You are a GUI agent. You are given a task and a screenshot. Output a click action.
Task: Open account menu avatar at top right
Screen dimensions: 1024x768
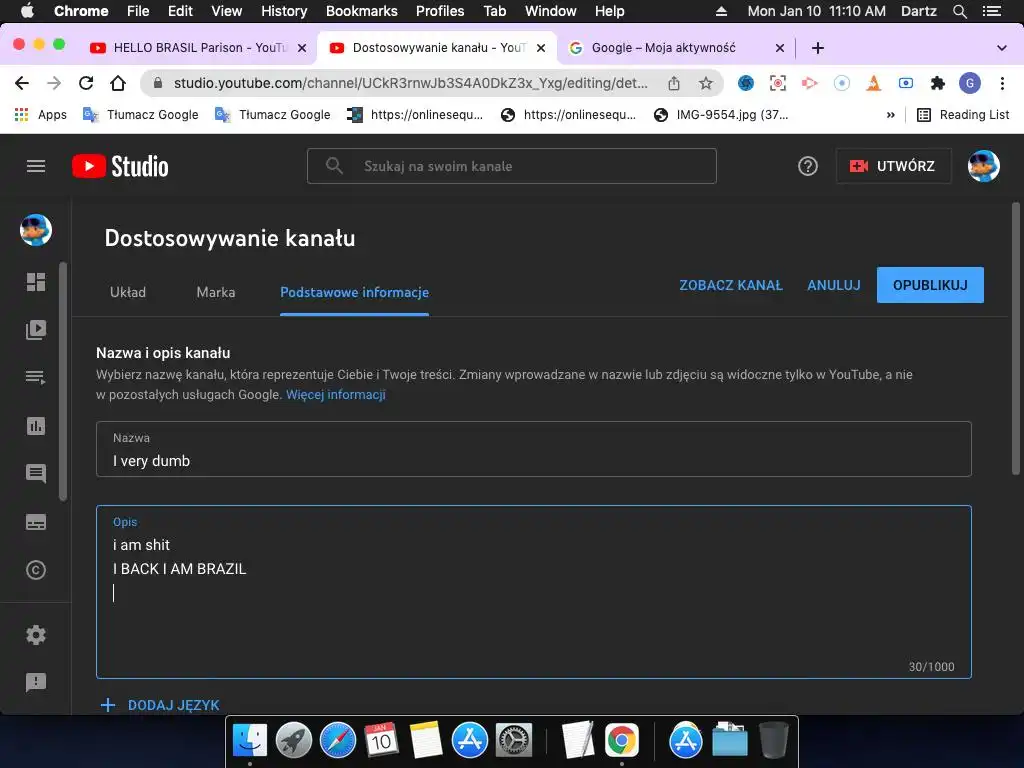coord(984,166)
